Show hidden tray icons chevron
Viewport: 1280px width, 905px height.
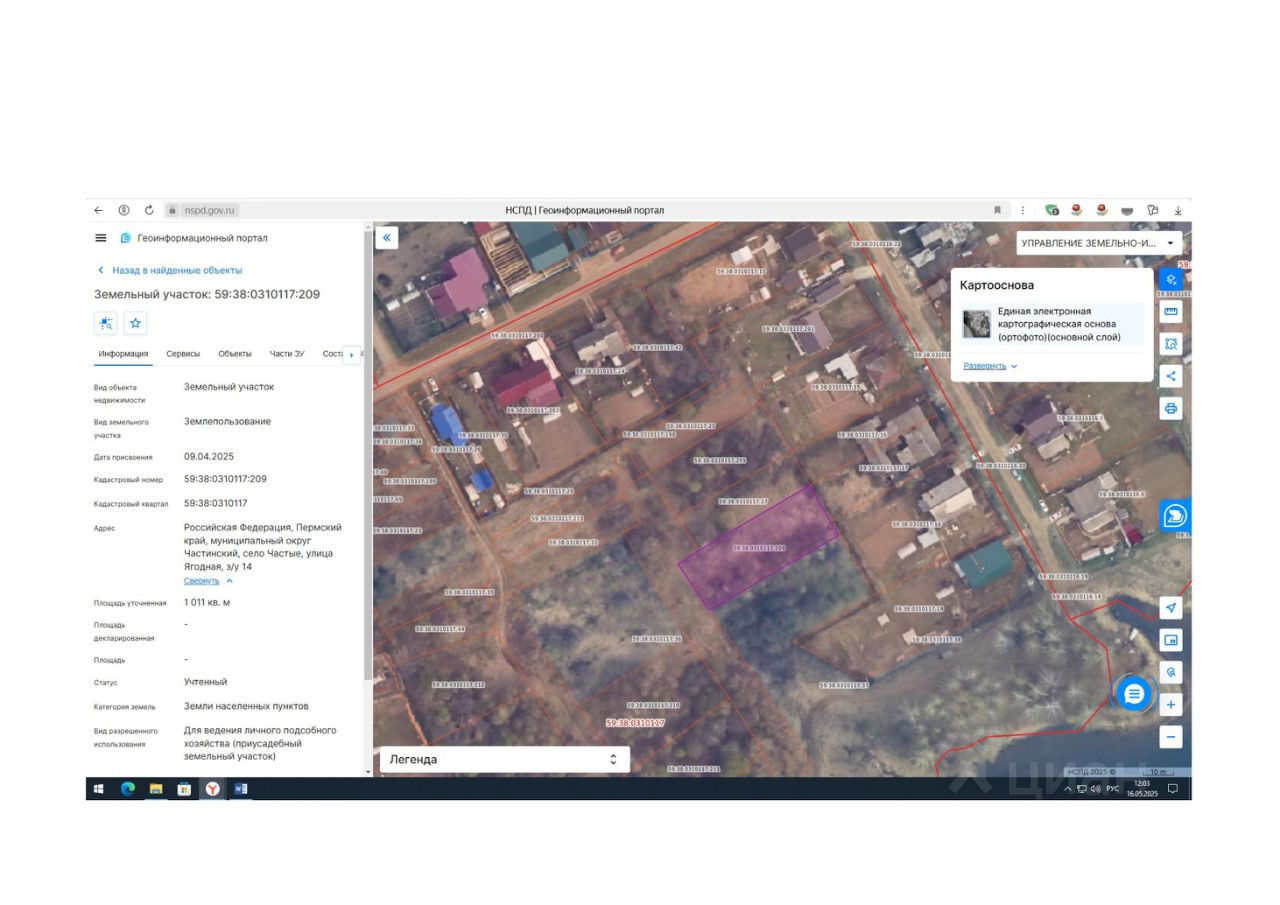1068,789
